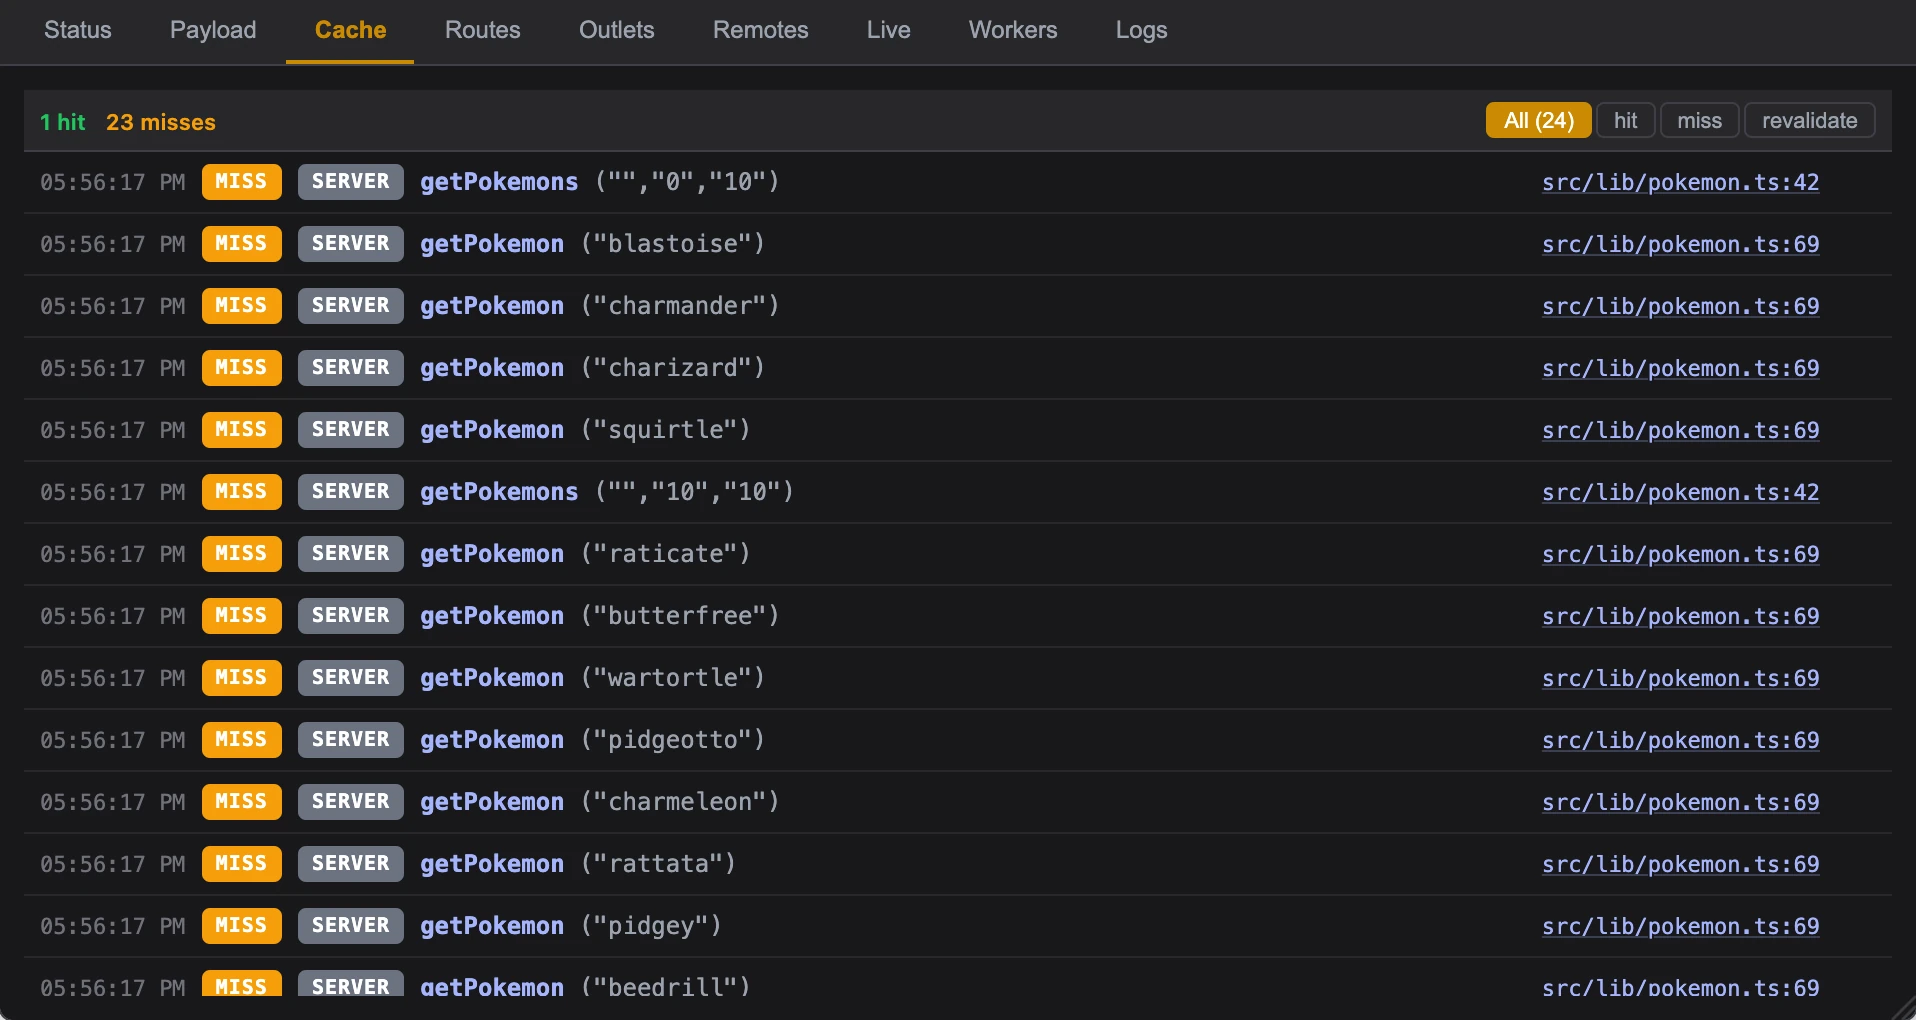The width and height of the screenshot is (1916, 1020).
Task: Open source link for getPokemon blastoise row
Action: [x=1680, y=244]
